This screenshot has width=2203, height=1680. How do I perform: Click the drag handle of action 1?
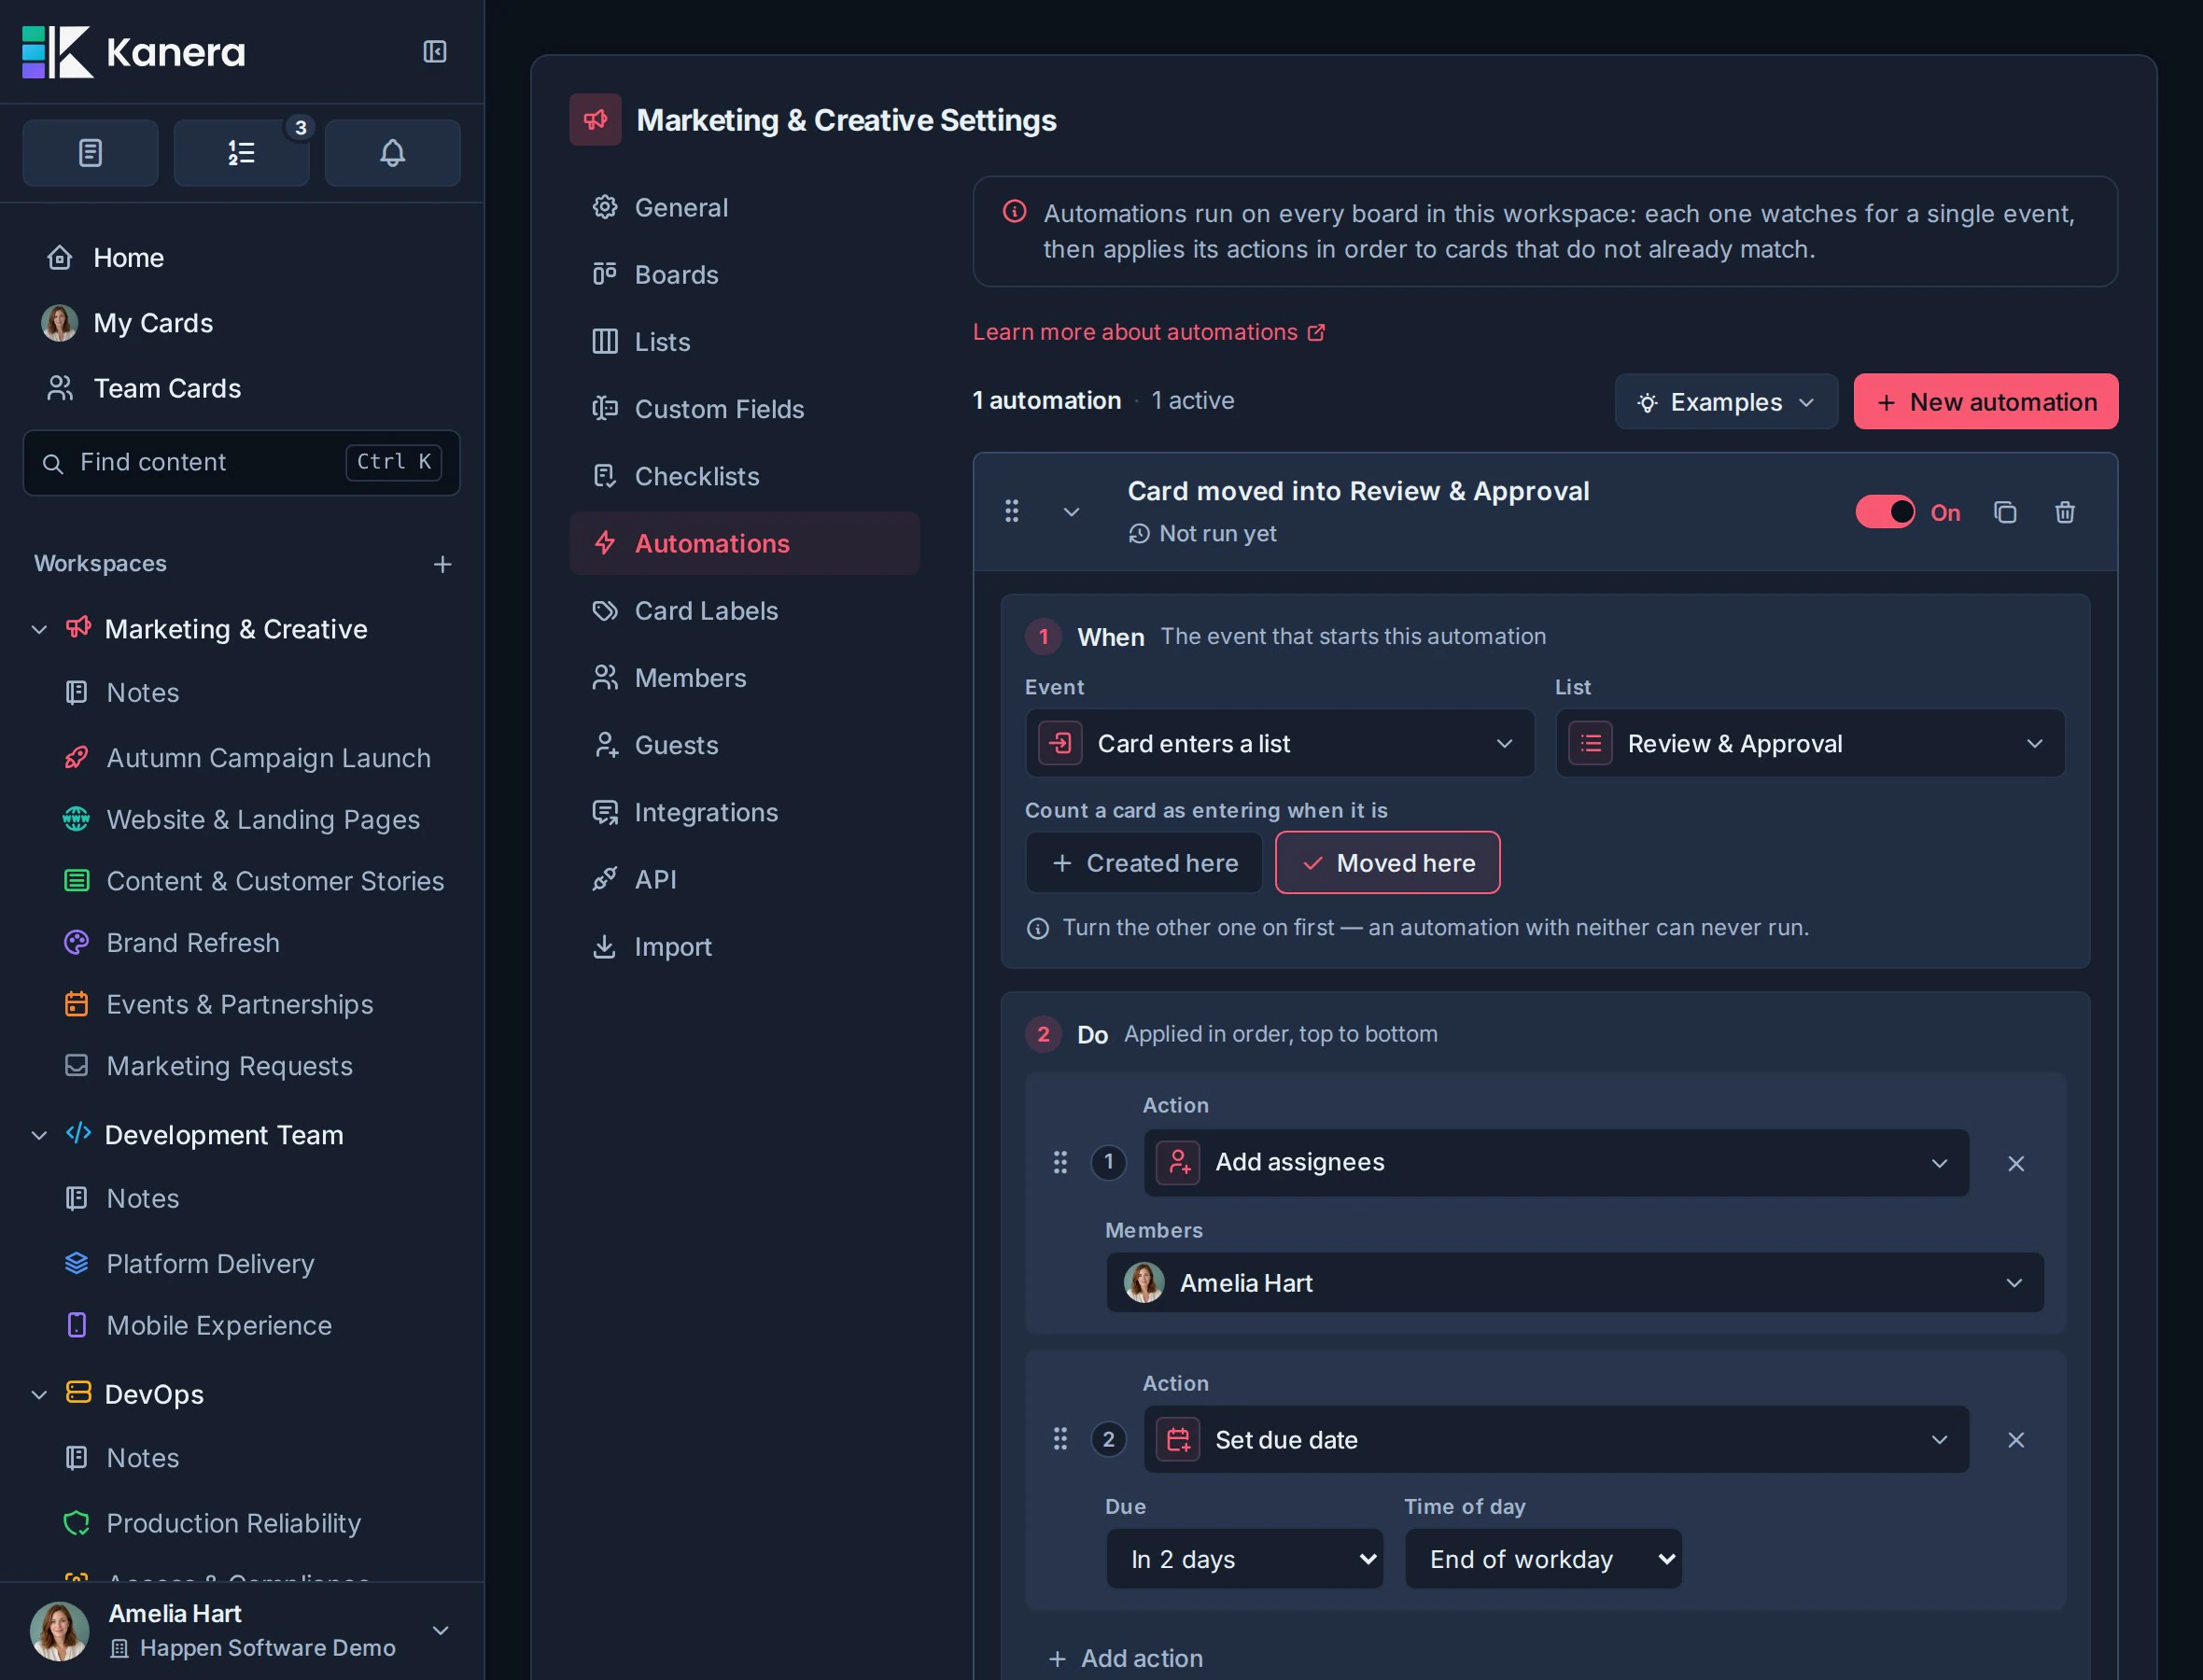point(1060,1162)
